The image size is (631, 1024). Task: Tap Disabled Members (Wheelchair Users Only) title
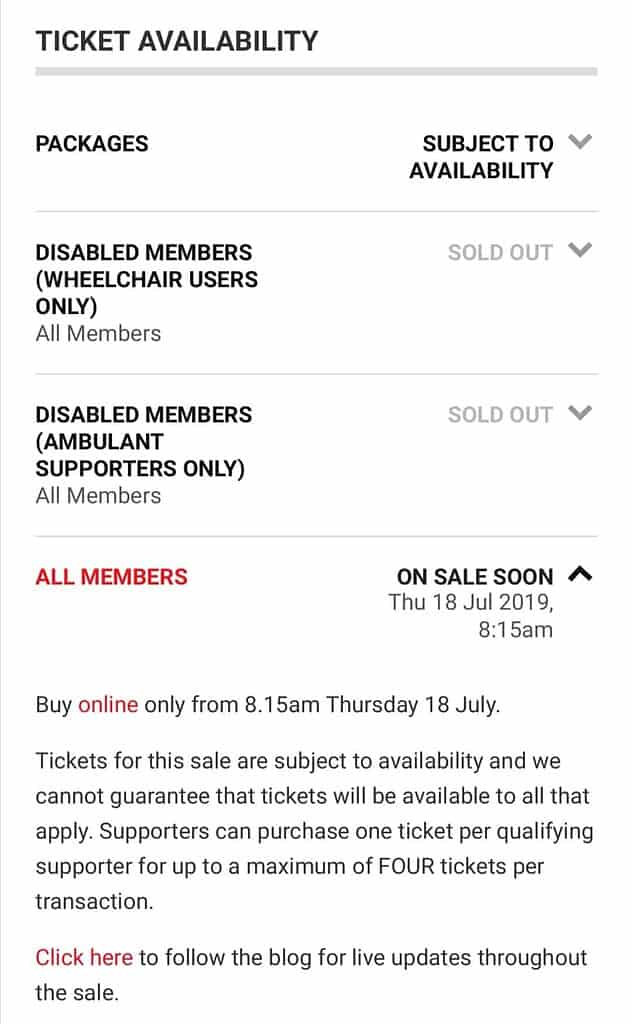[146, 280]
